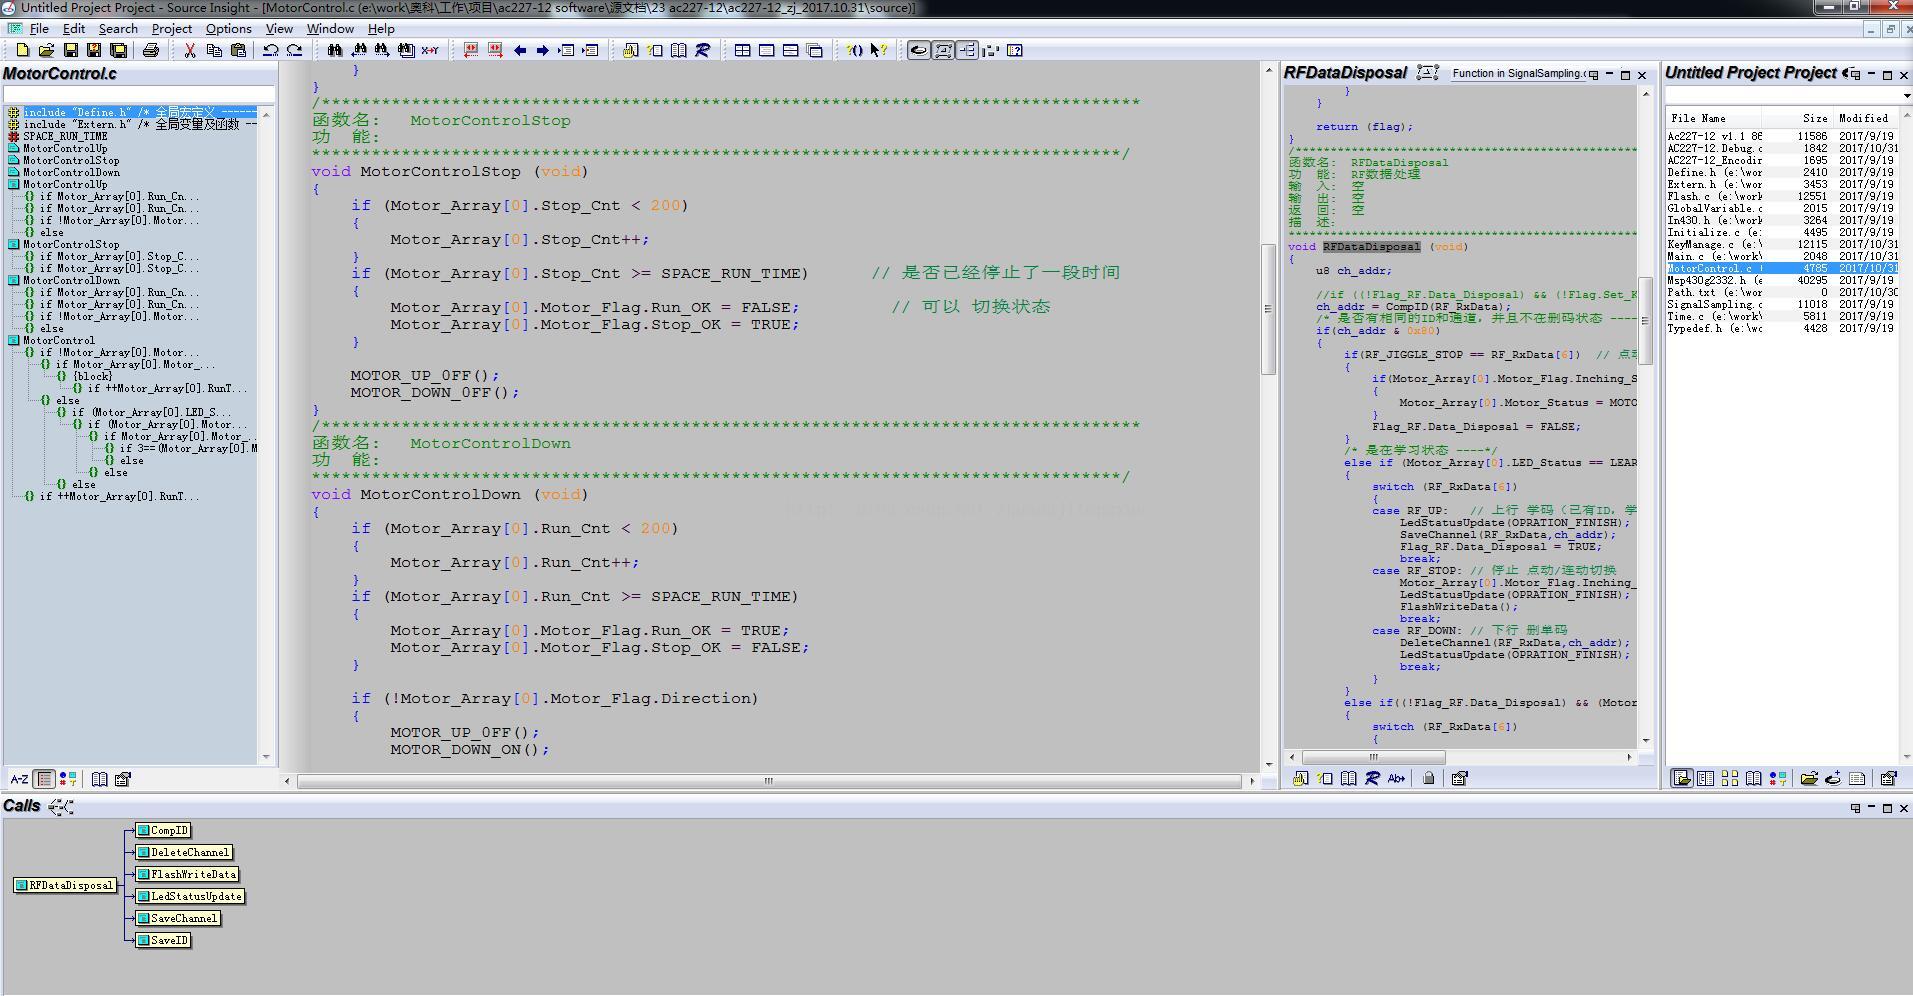
Task: Click the Replace X-Y icon
Action: point(430,50)
